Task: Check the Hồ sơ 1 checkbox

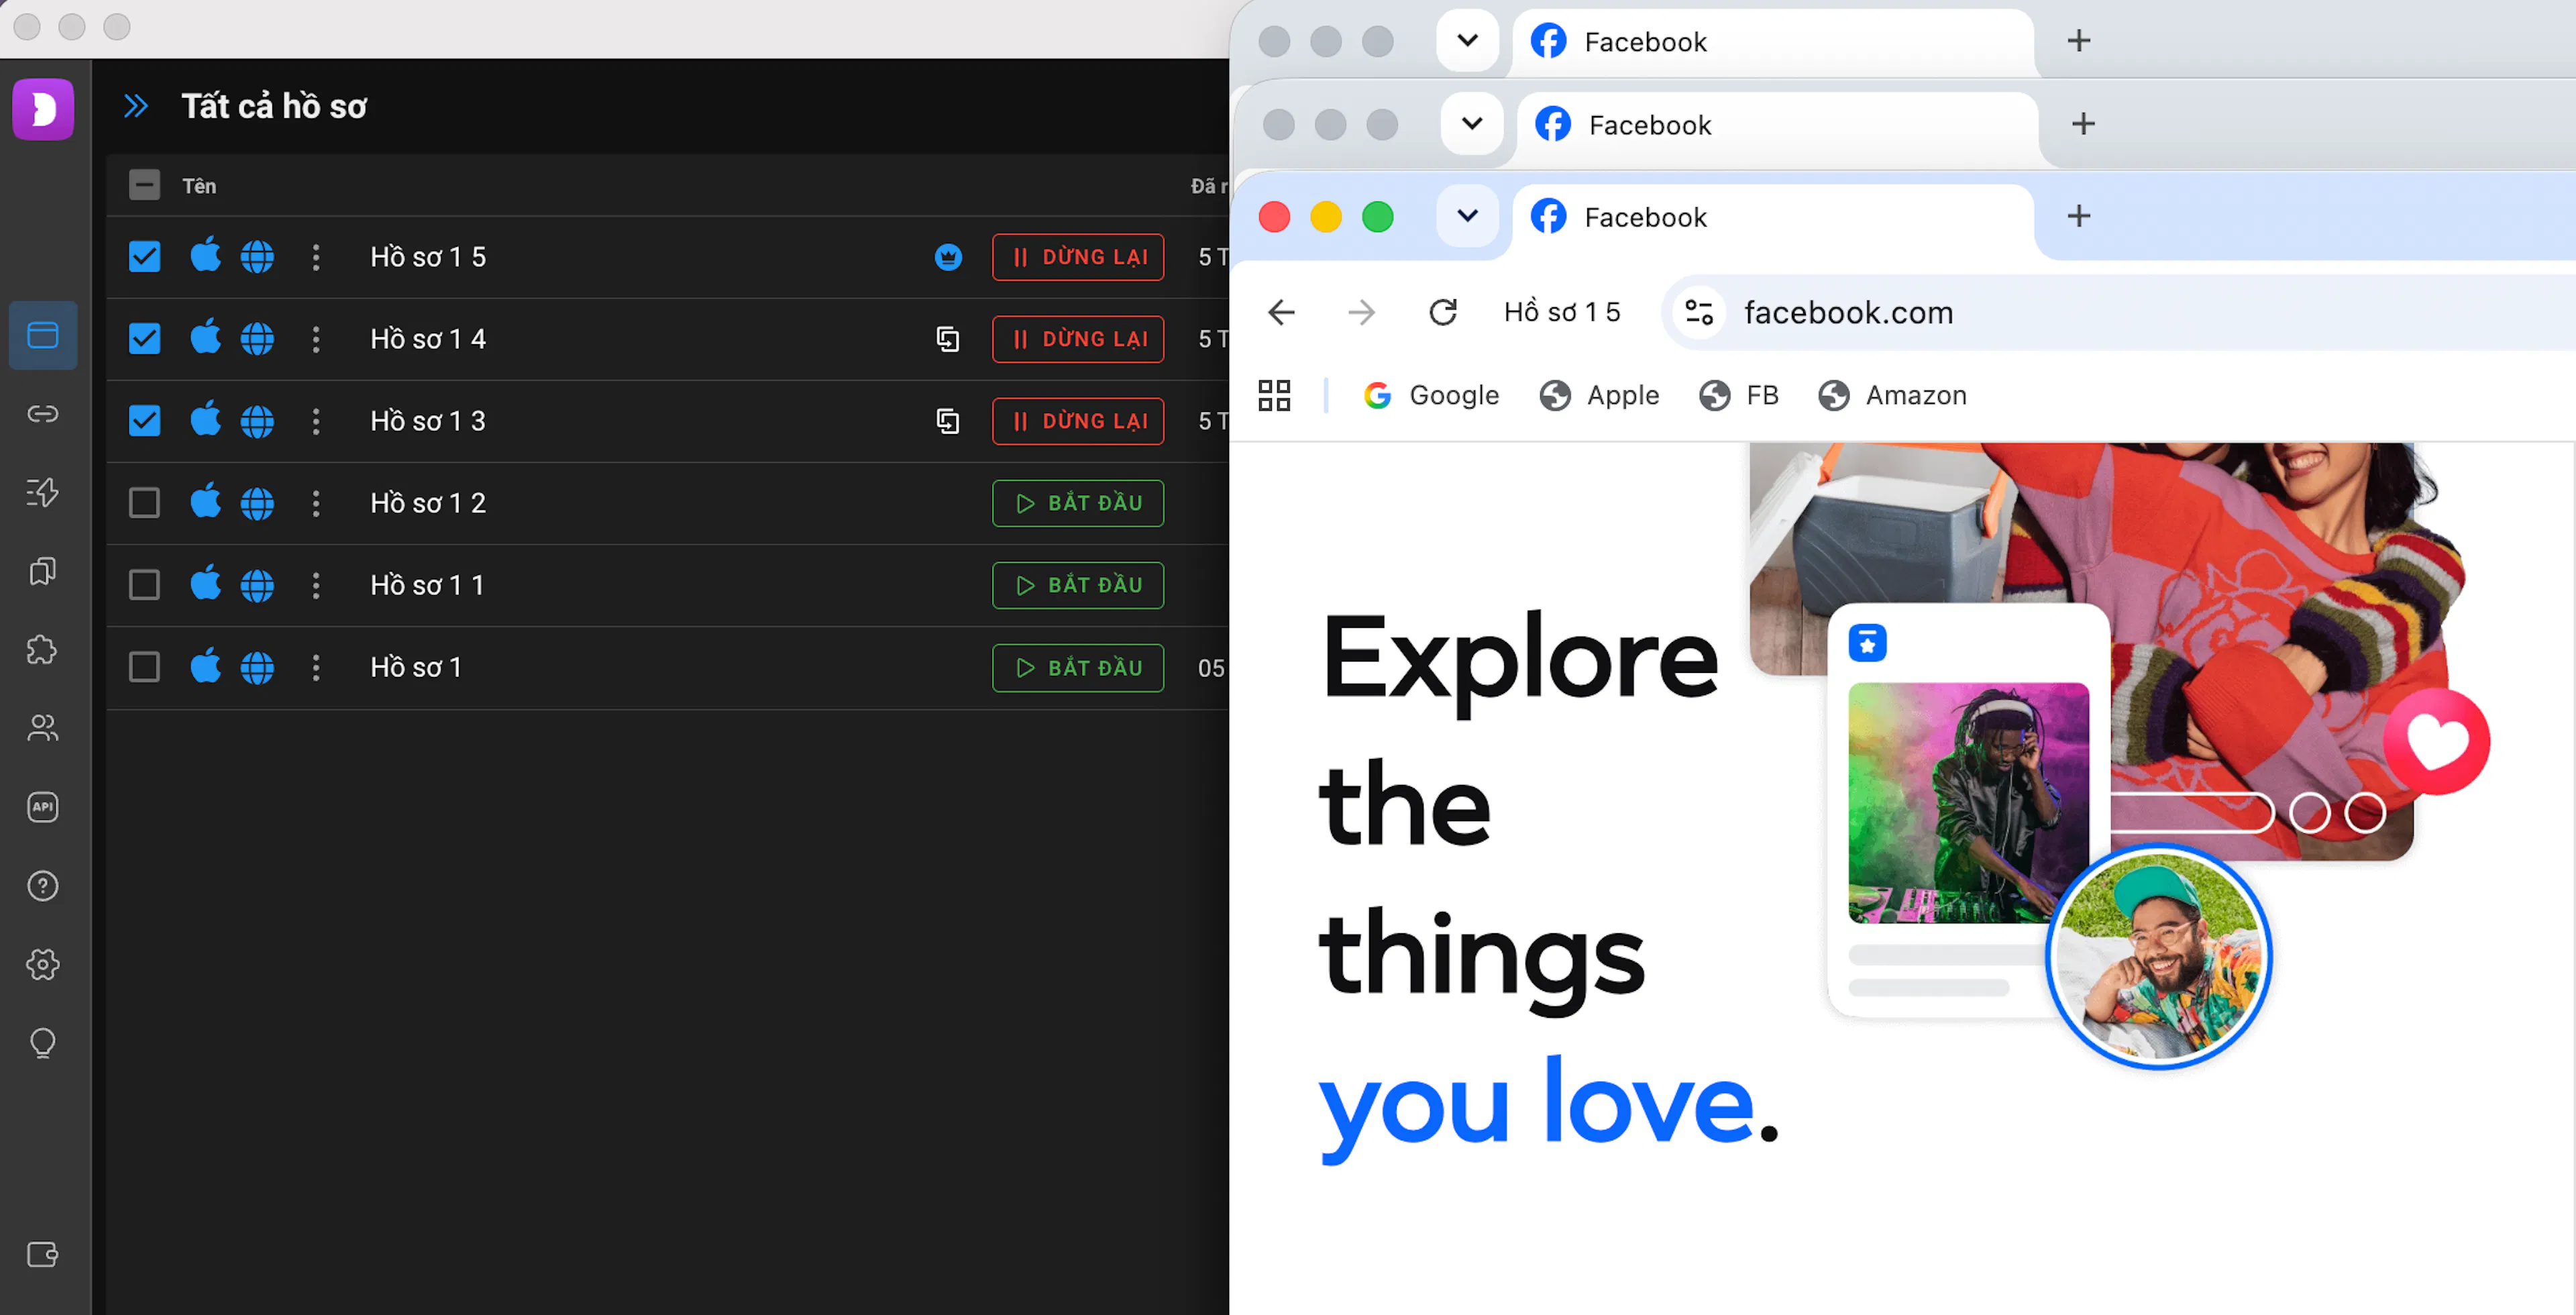Action: tap(145, 667)
